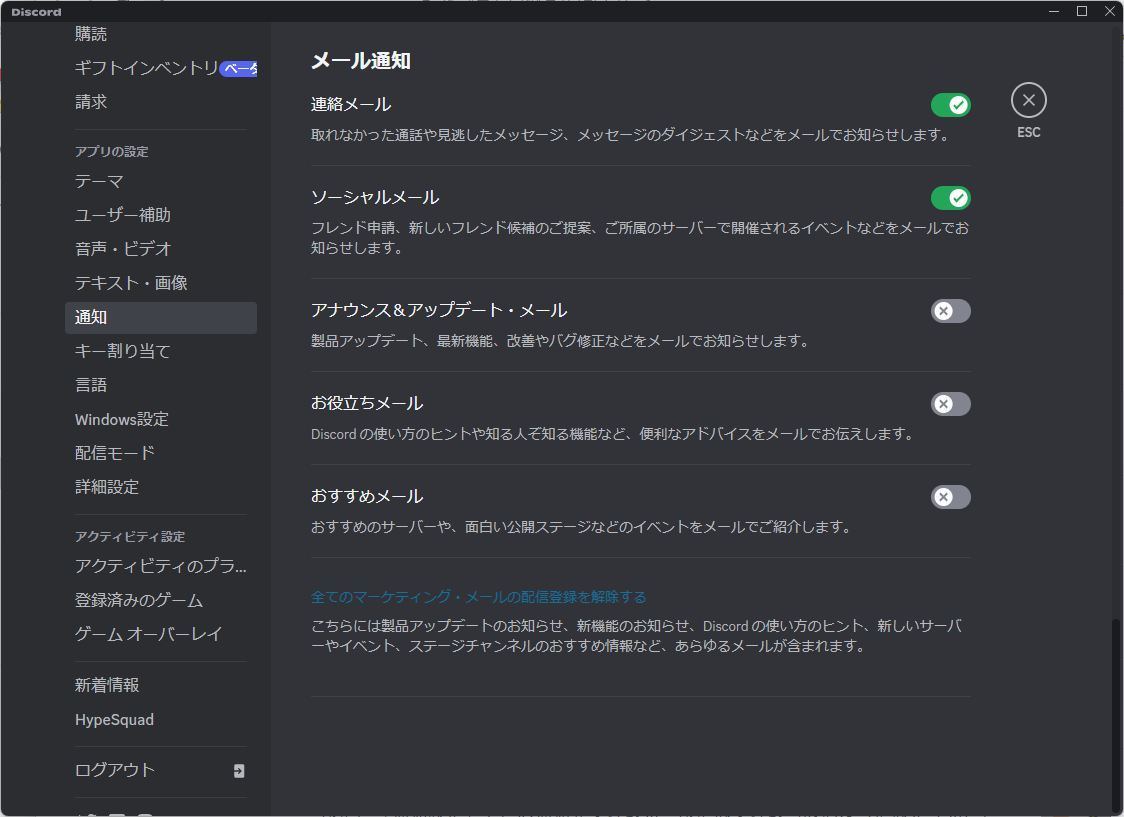Click 全てのマーケティング・メールの配信登録を解除する link
Image resolution: width=1124 pixels, height=817 pixels.
479,597
